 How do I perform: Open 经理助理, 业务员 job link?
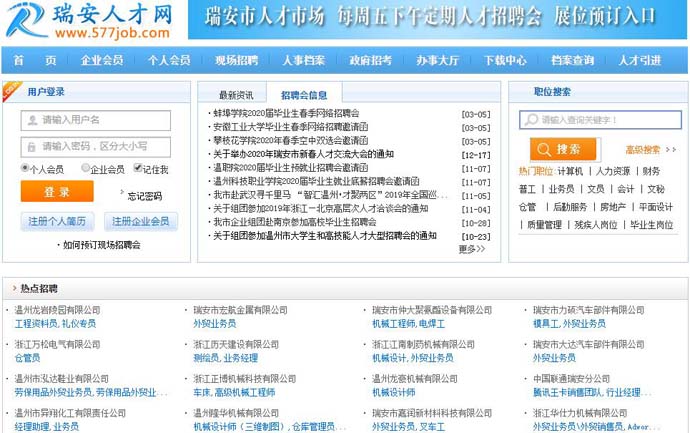point(47,427)
